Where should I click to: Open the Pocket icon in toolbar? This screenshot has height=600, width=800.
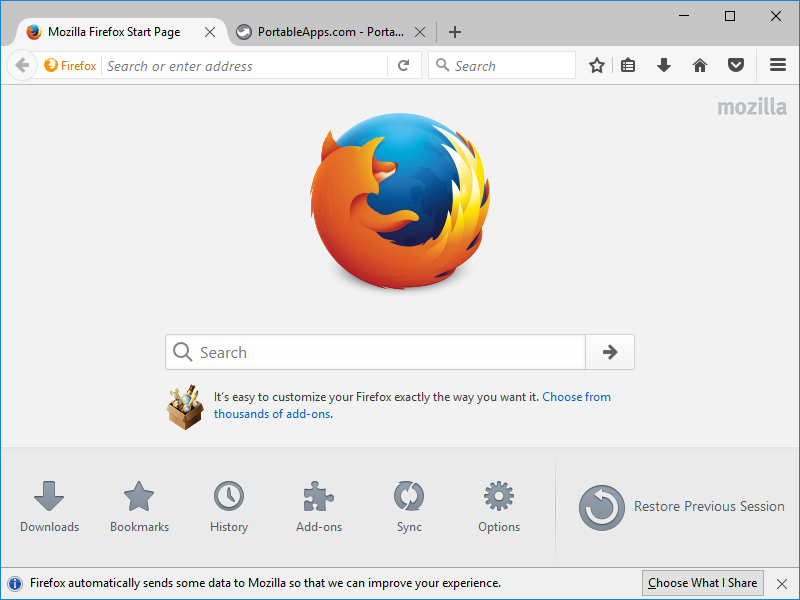point(736,66)
